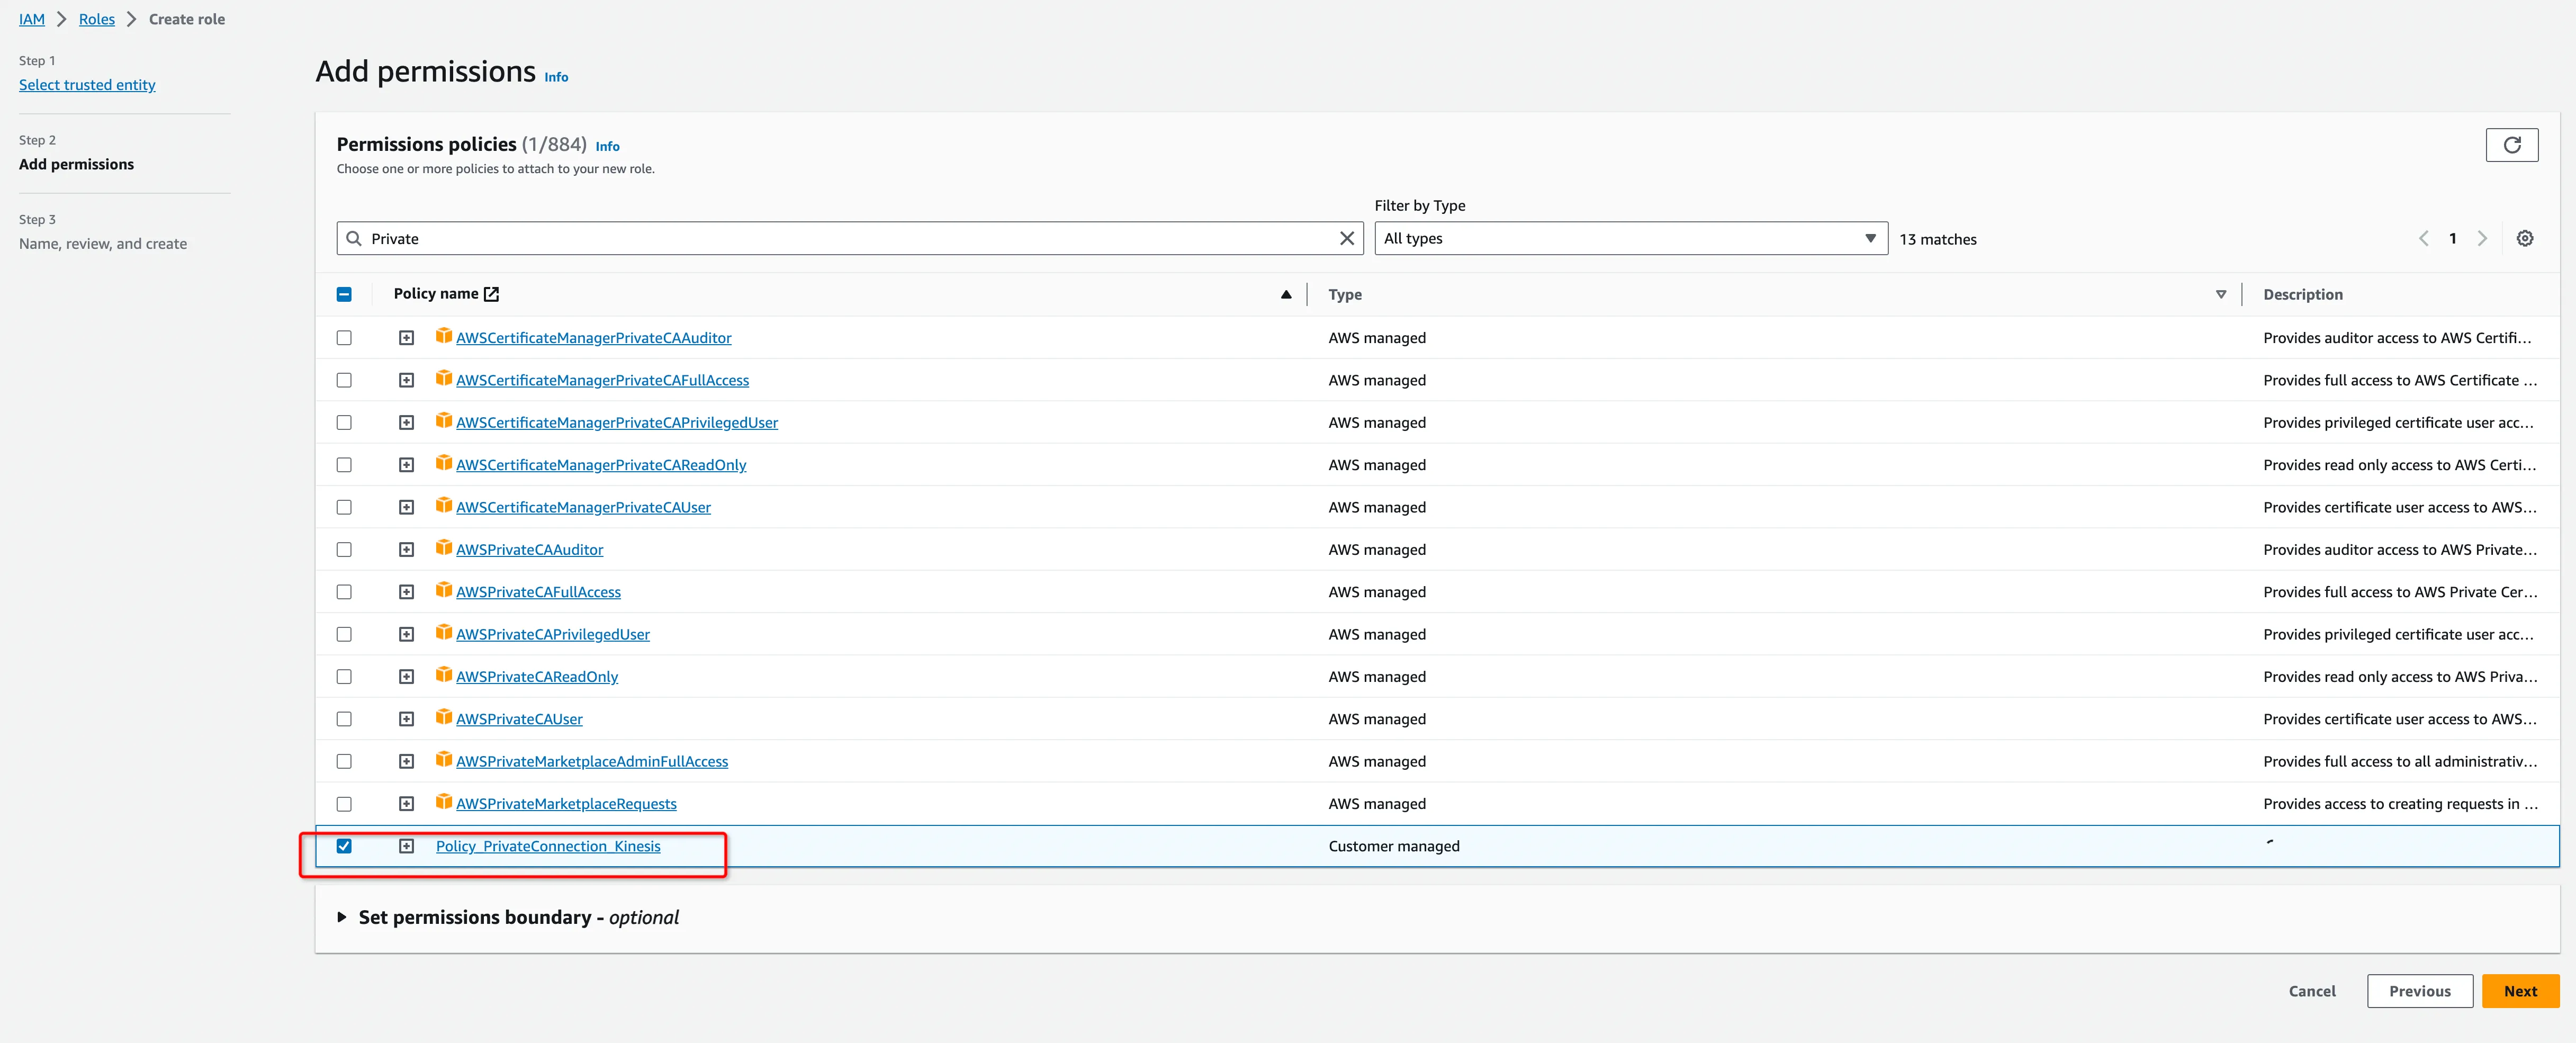Screen dimensions: 2576x1043
Task: Click '13 matches' result count text
Action: click(1937, 239)
